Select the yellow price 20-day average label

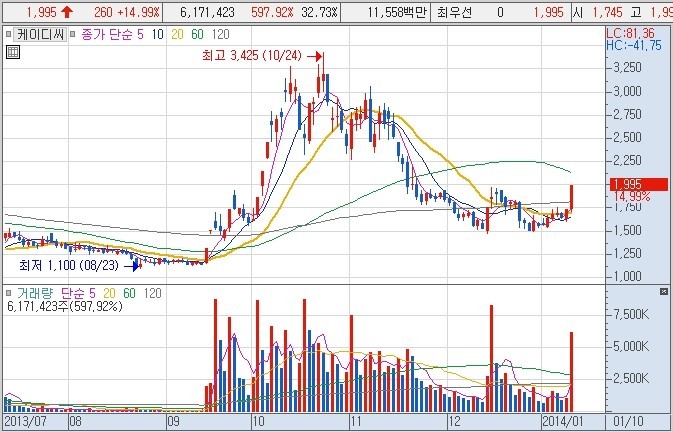(x=177, y=34)
